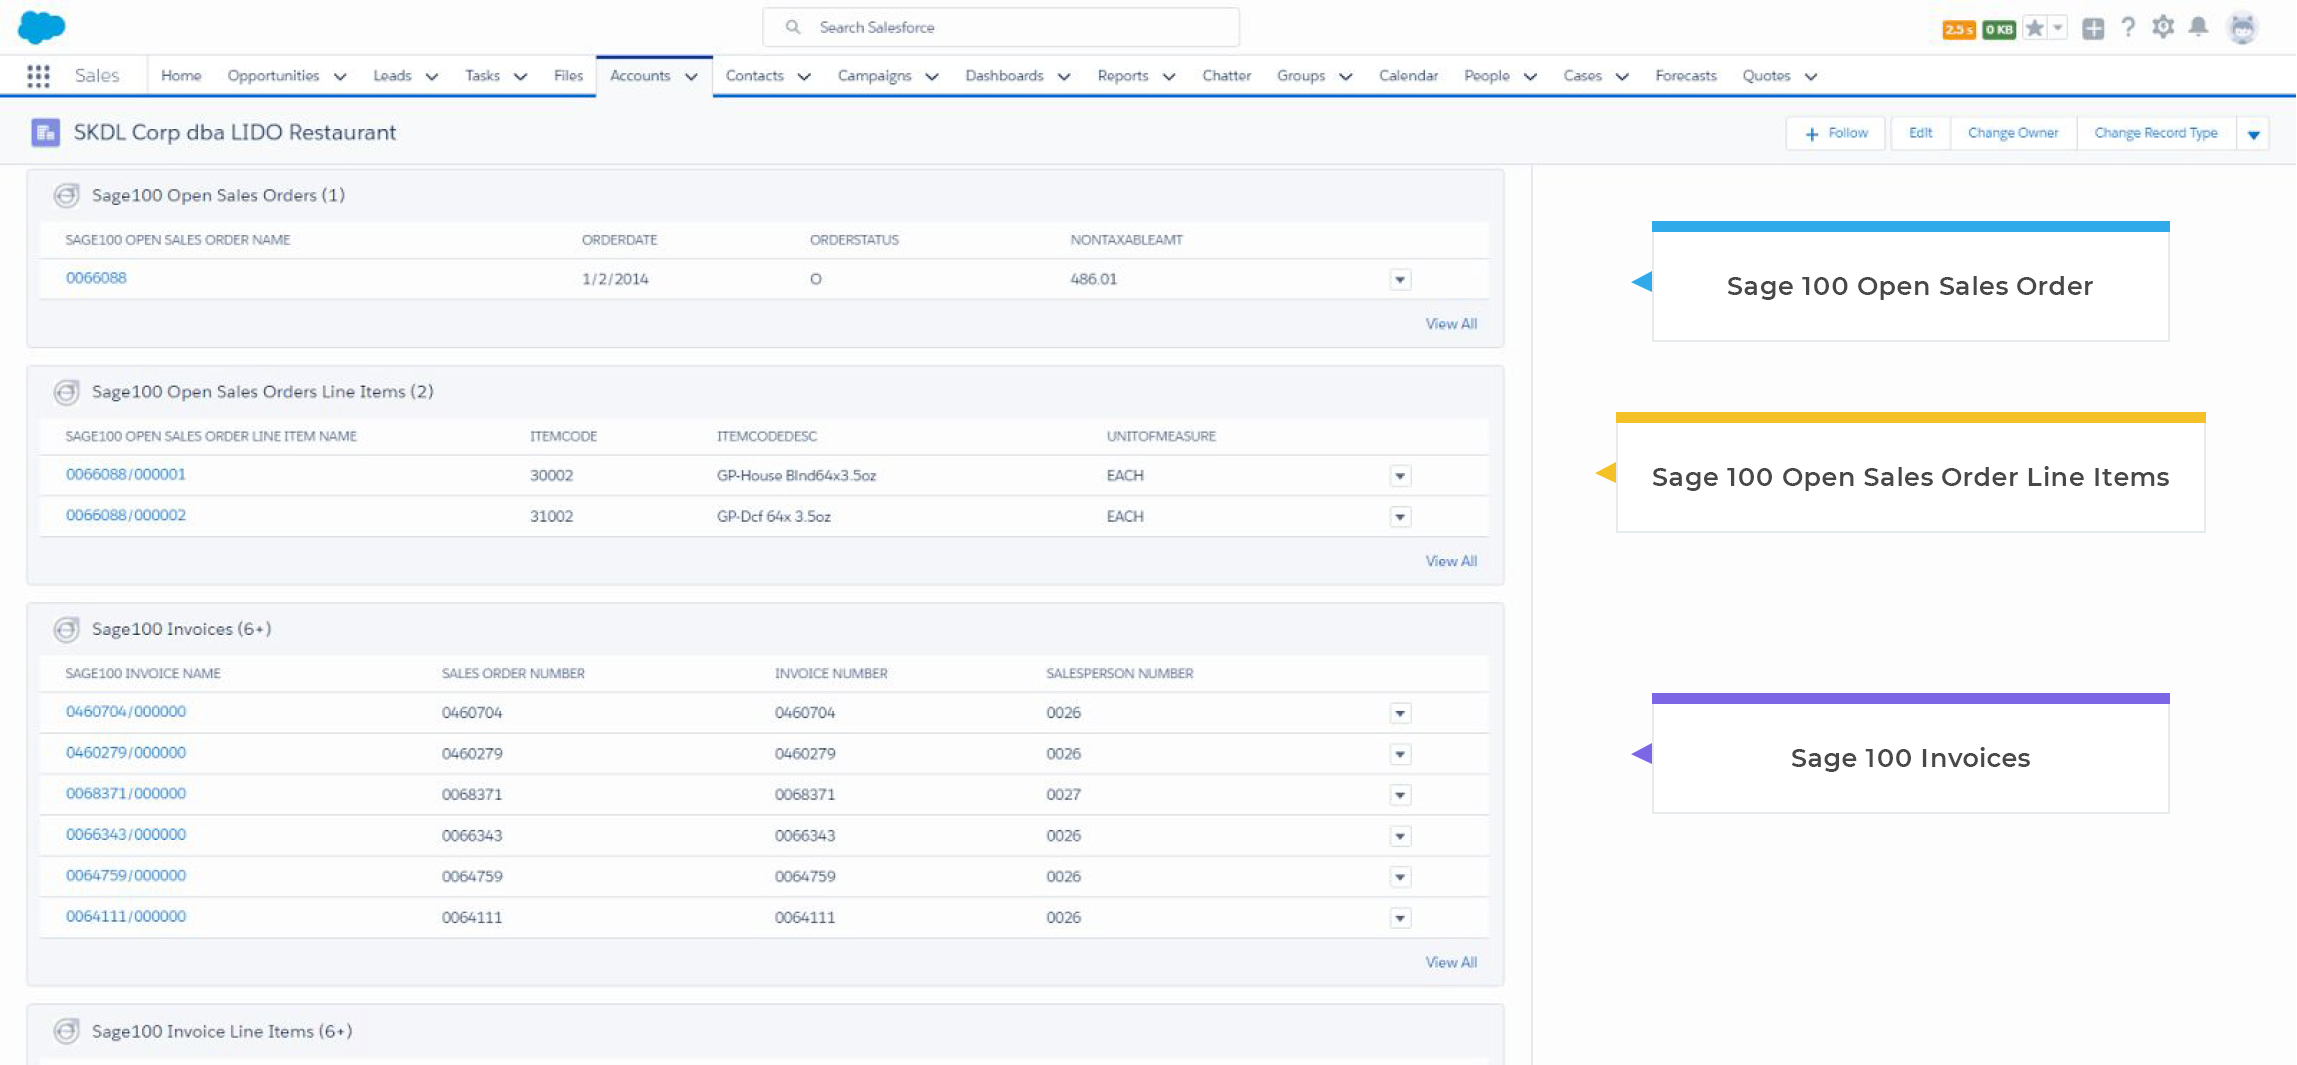Viewport: 2297px width, 1065px height.
Task: Open sales order 0066088 link
Action: [95, 278]
